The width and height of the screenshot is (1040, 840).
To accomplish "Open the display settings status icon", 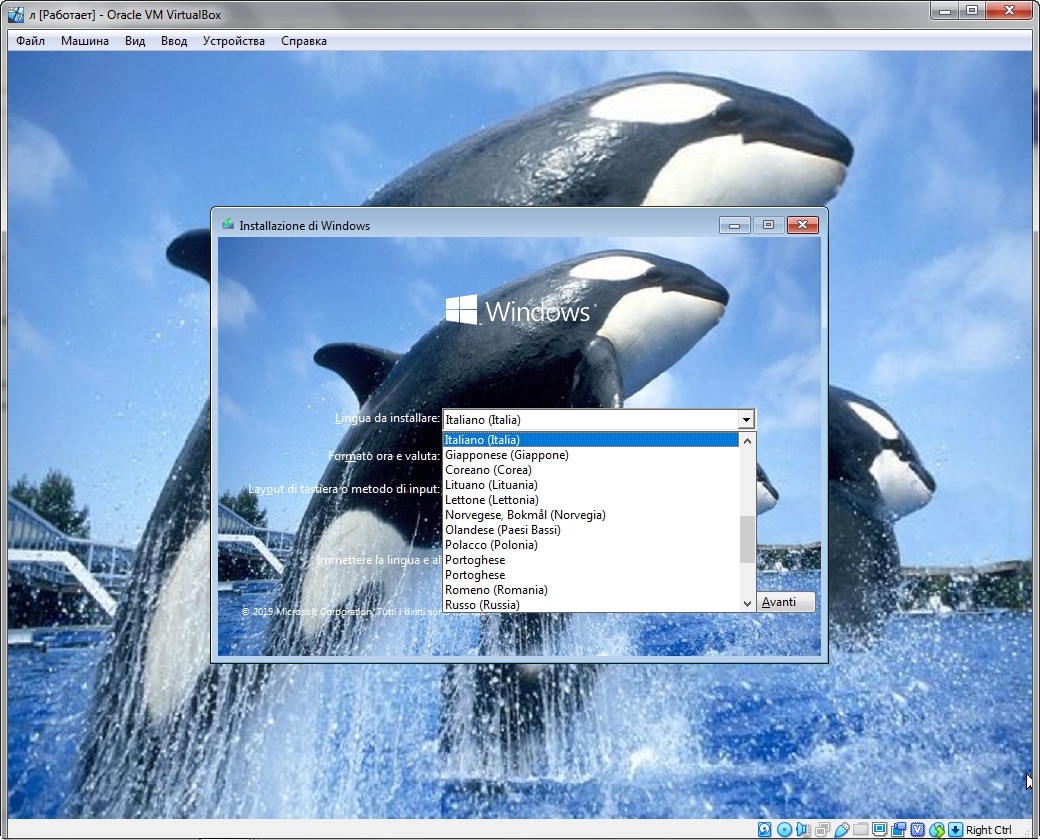I will pyautogui.click(x=879, y=829).
